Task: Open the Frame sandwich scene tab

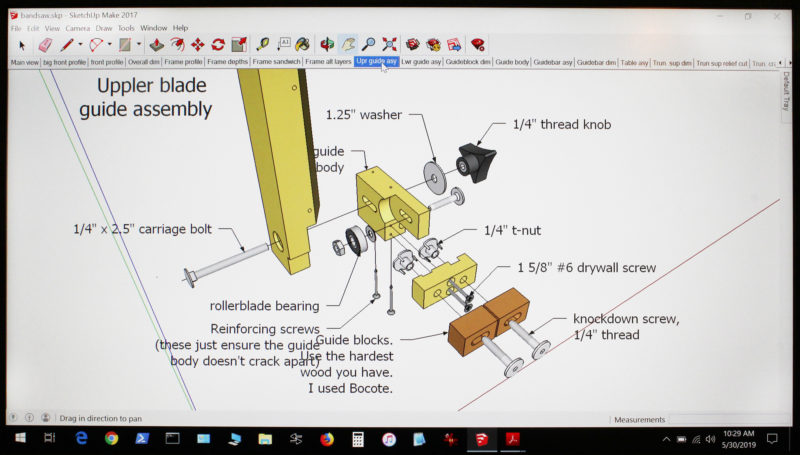Action: point(276,62)
